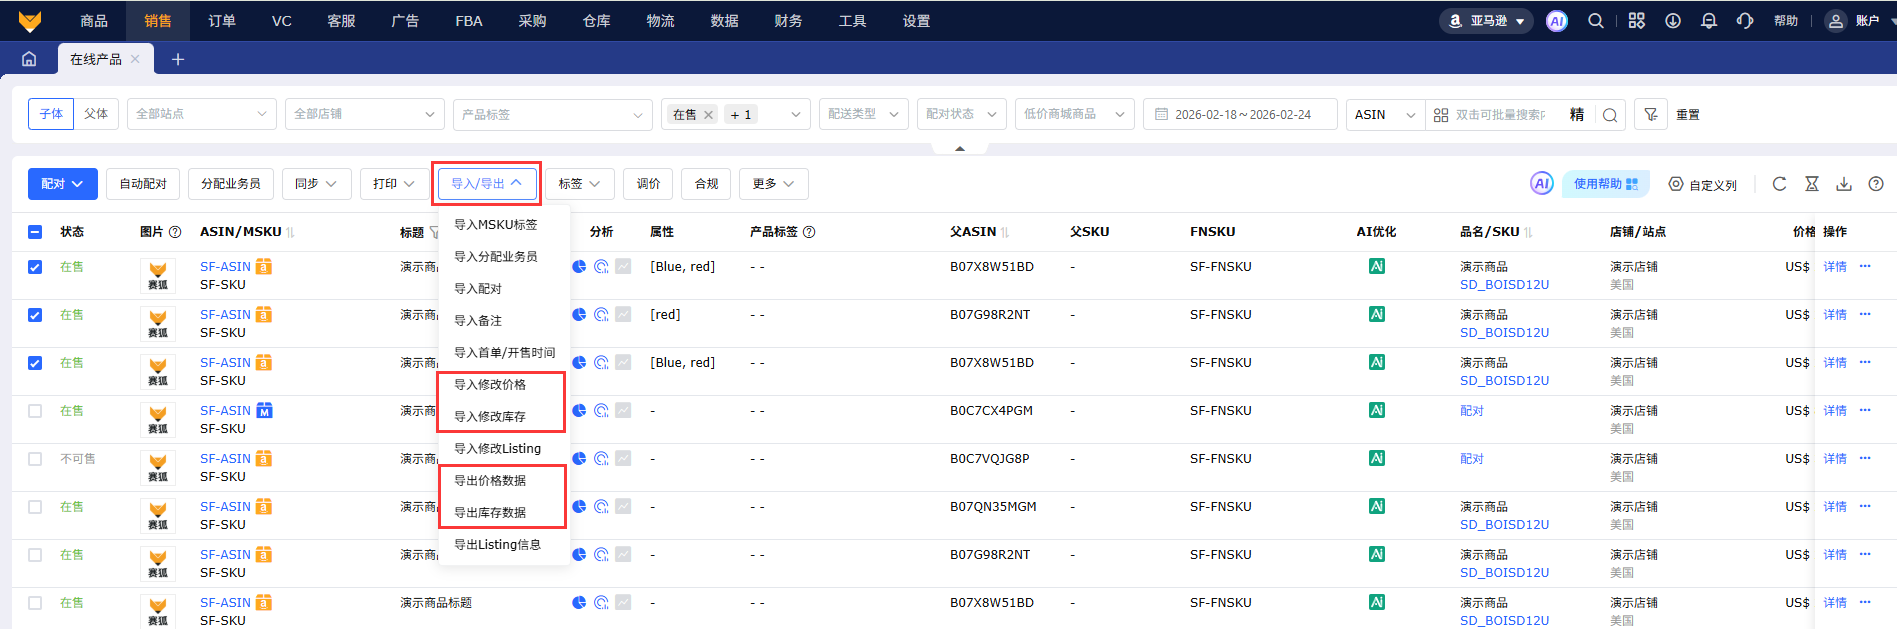Click the 分配业务员 button

pos(231,184)
